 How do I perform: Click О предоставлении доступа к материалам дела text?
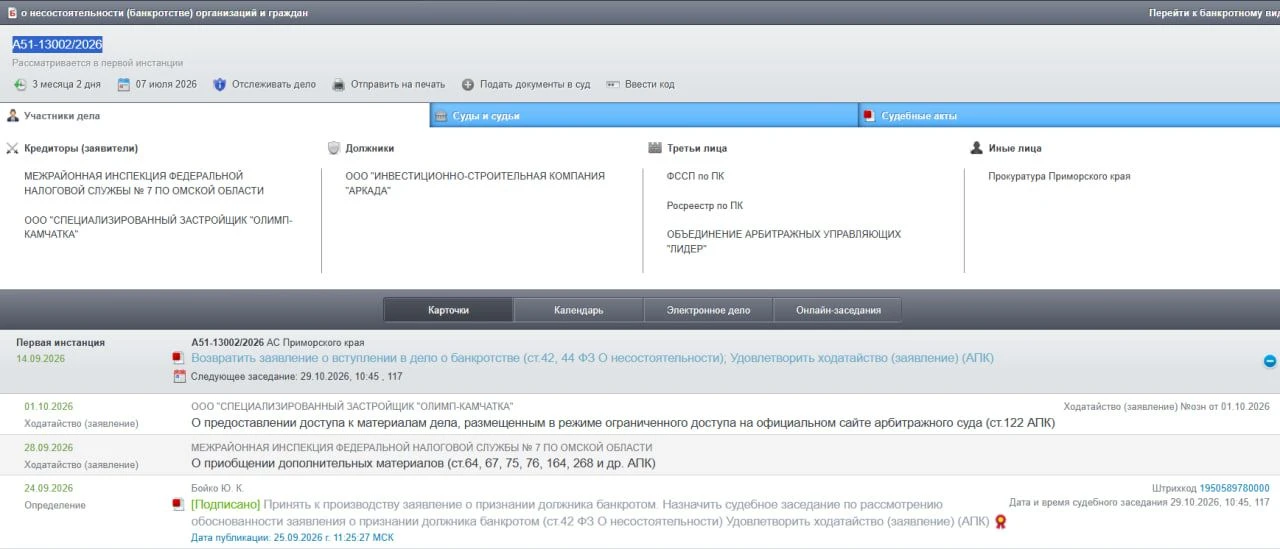coord(623,423)
